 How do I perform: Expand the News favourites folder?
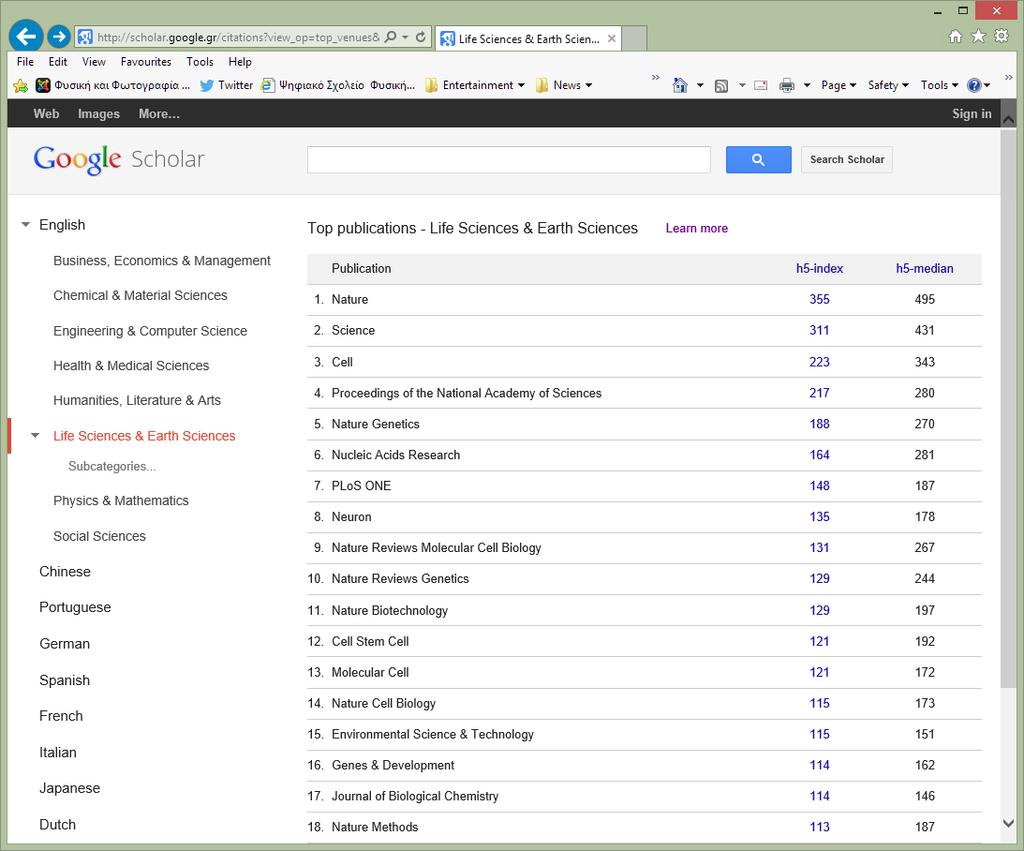[x=564, y=85]
